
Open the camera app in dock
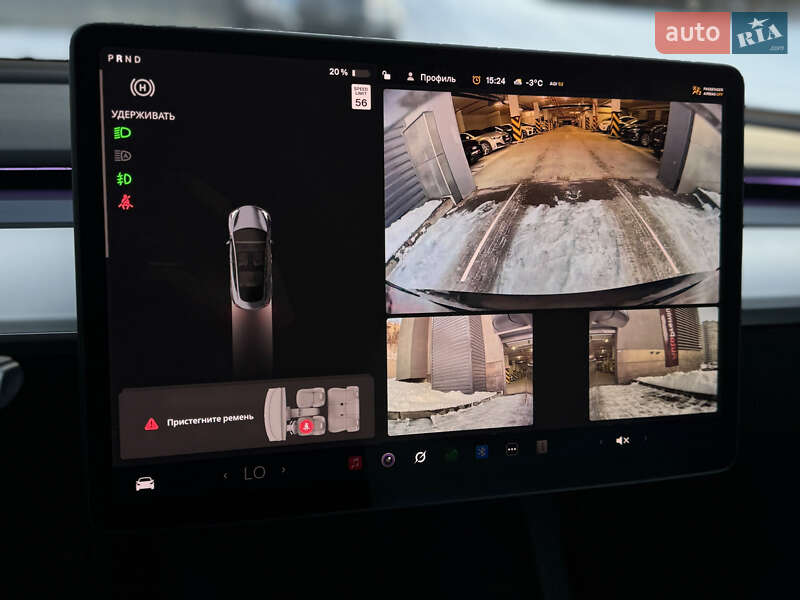click(x=388, y=459)
